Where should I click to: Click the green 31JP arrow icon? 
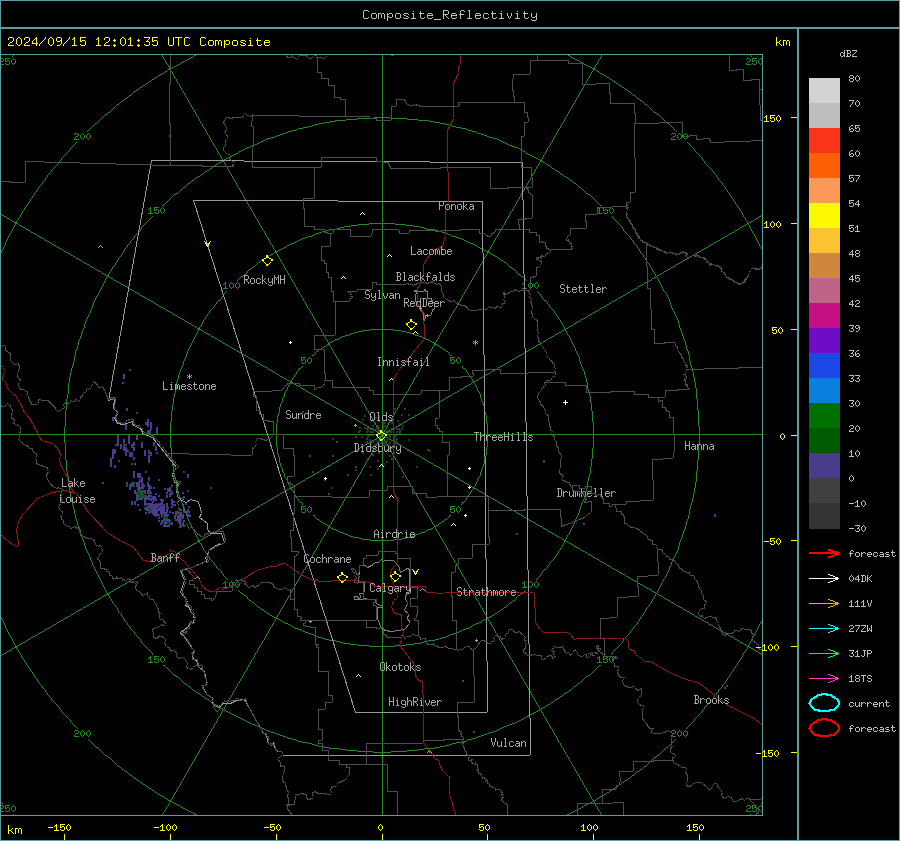coord(824,653)
